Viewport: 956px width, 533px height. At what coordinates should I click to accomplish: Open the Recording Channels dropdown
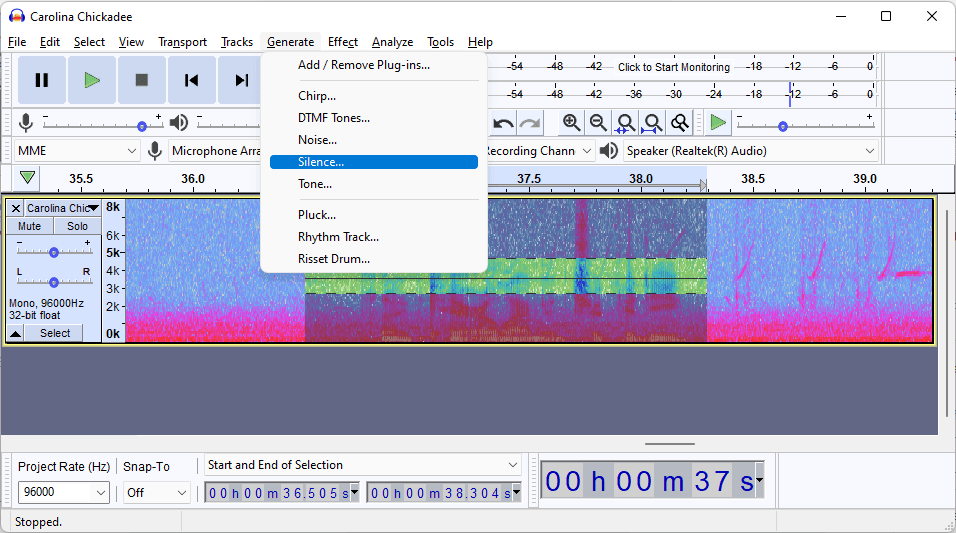[540, 151]
